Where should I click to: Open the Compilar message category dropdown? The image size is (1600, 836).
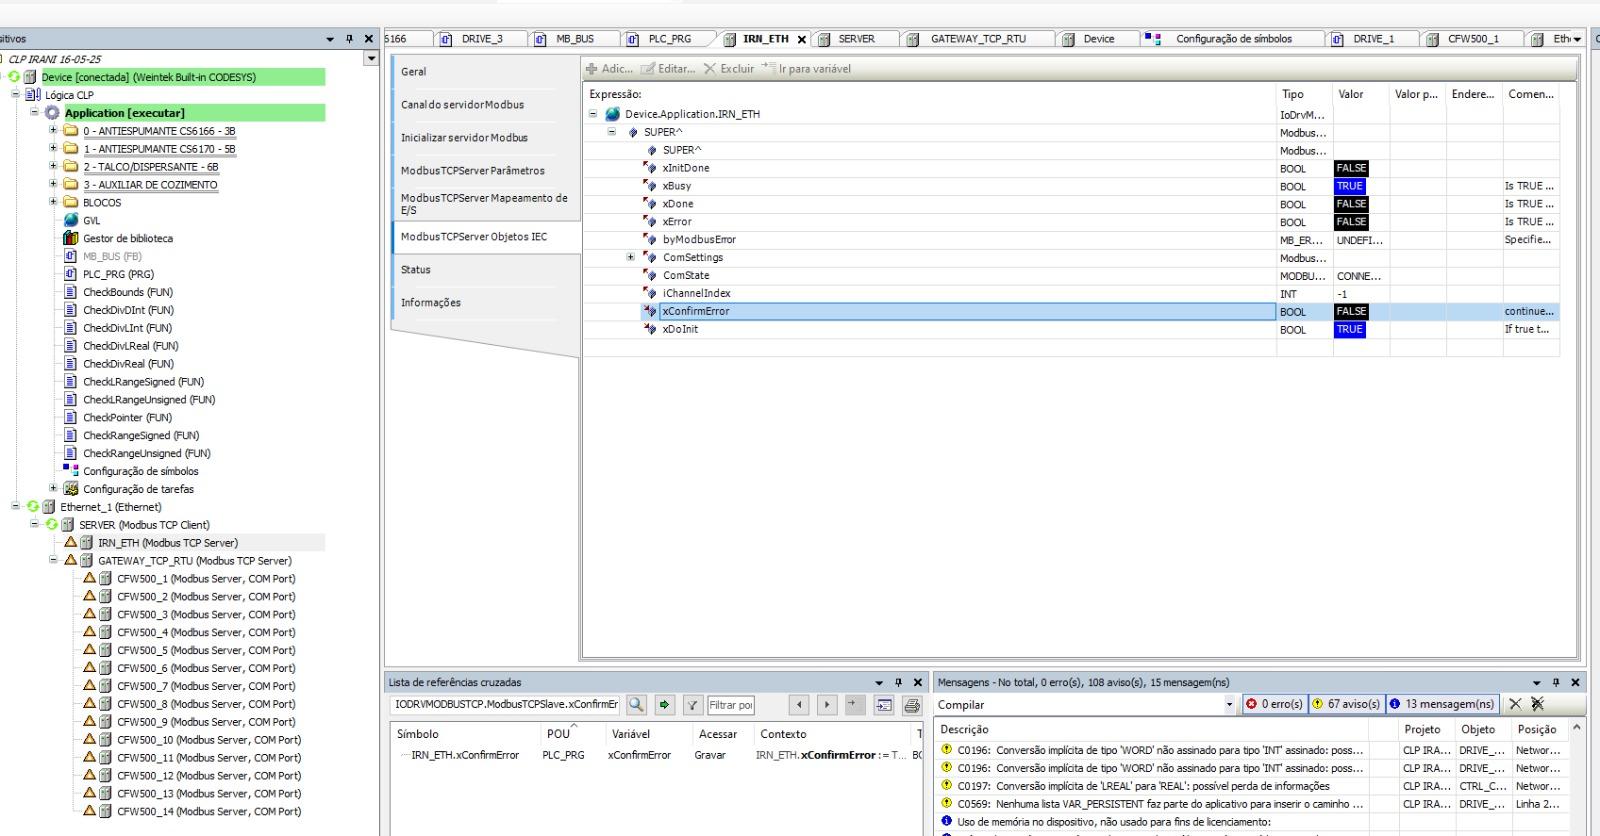pos(1230,705)
